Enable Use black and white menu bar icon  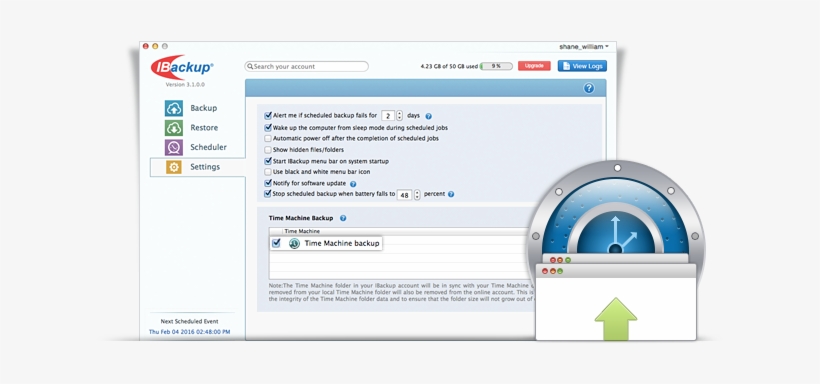(x=268, y=172)
